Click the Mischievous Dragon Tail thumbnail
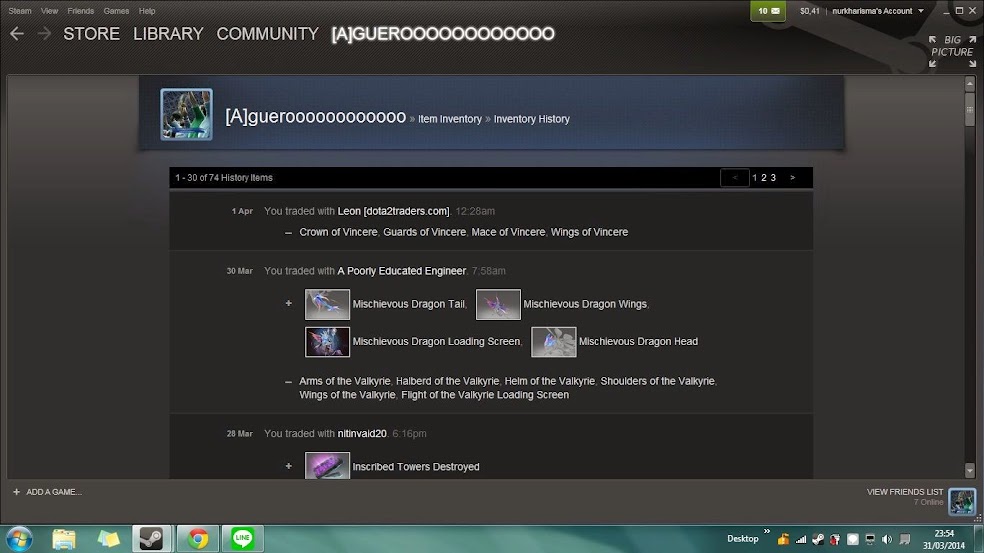 (327, 304)
